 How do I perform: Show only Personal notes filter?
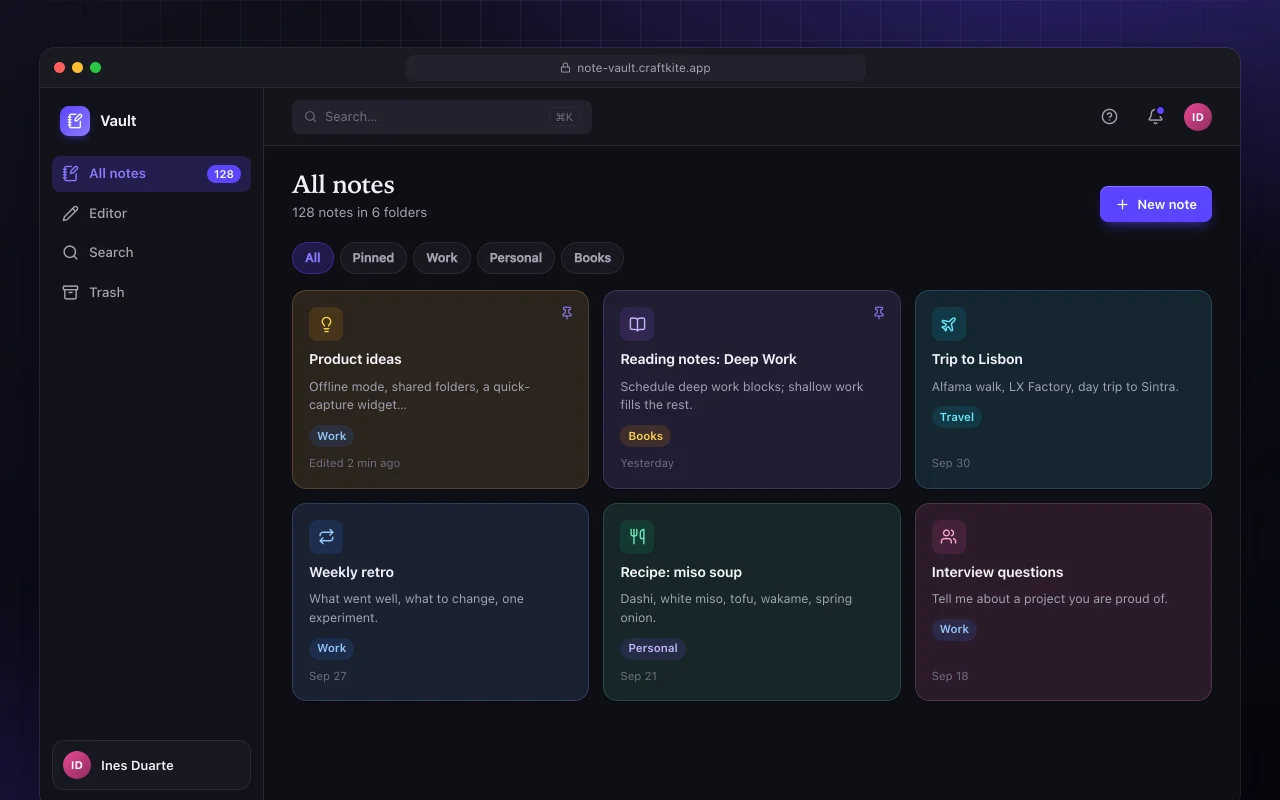(x=516, y=258)
